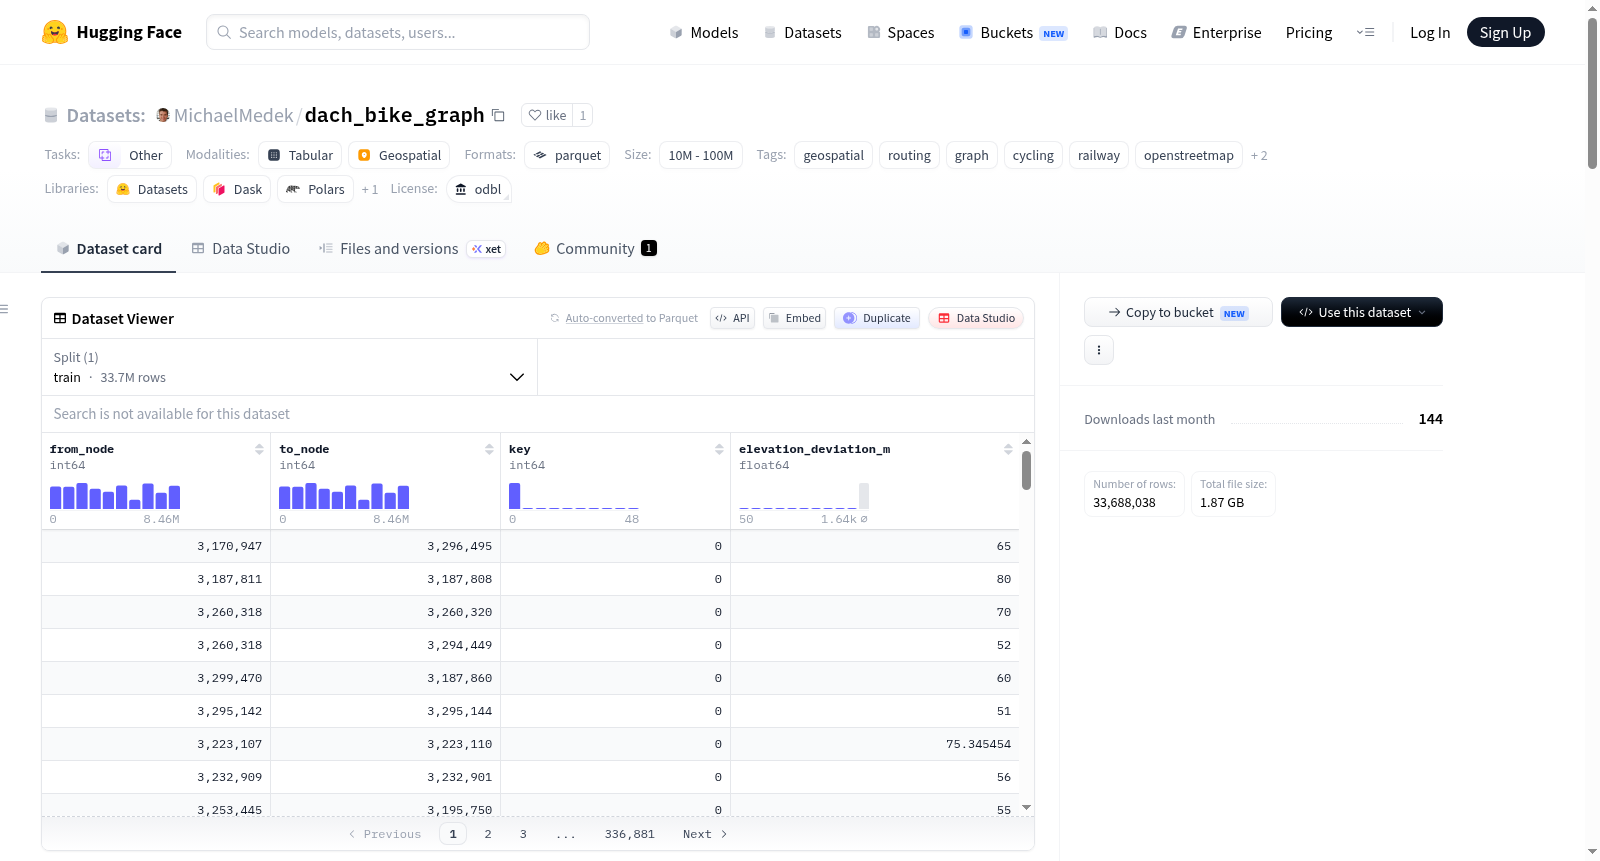Viewport: 1600px width, 861px height.
Task: Click the parquet format tag
Action: (x=567, y=155)
